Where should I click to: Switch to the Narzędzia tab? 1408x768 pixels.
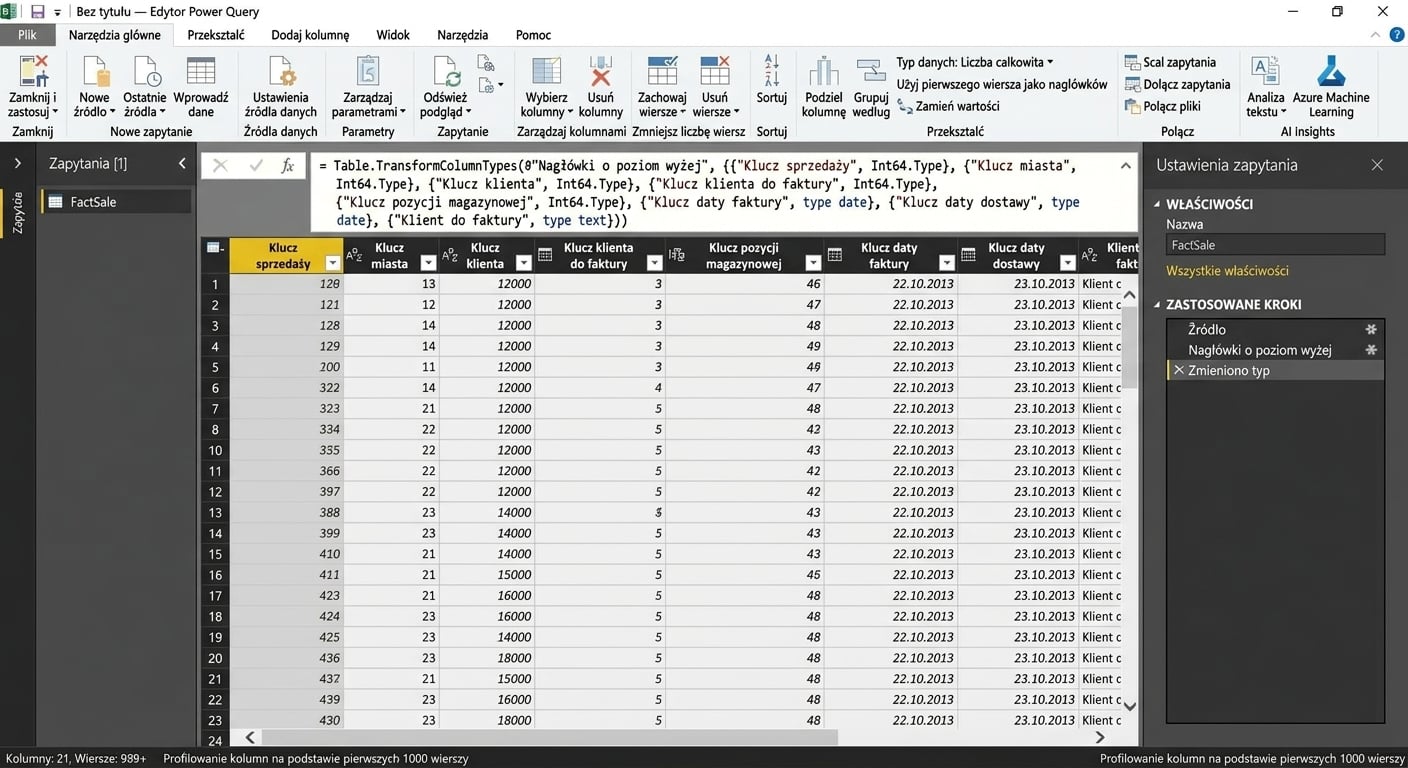pos(462,35)
